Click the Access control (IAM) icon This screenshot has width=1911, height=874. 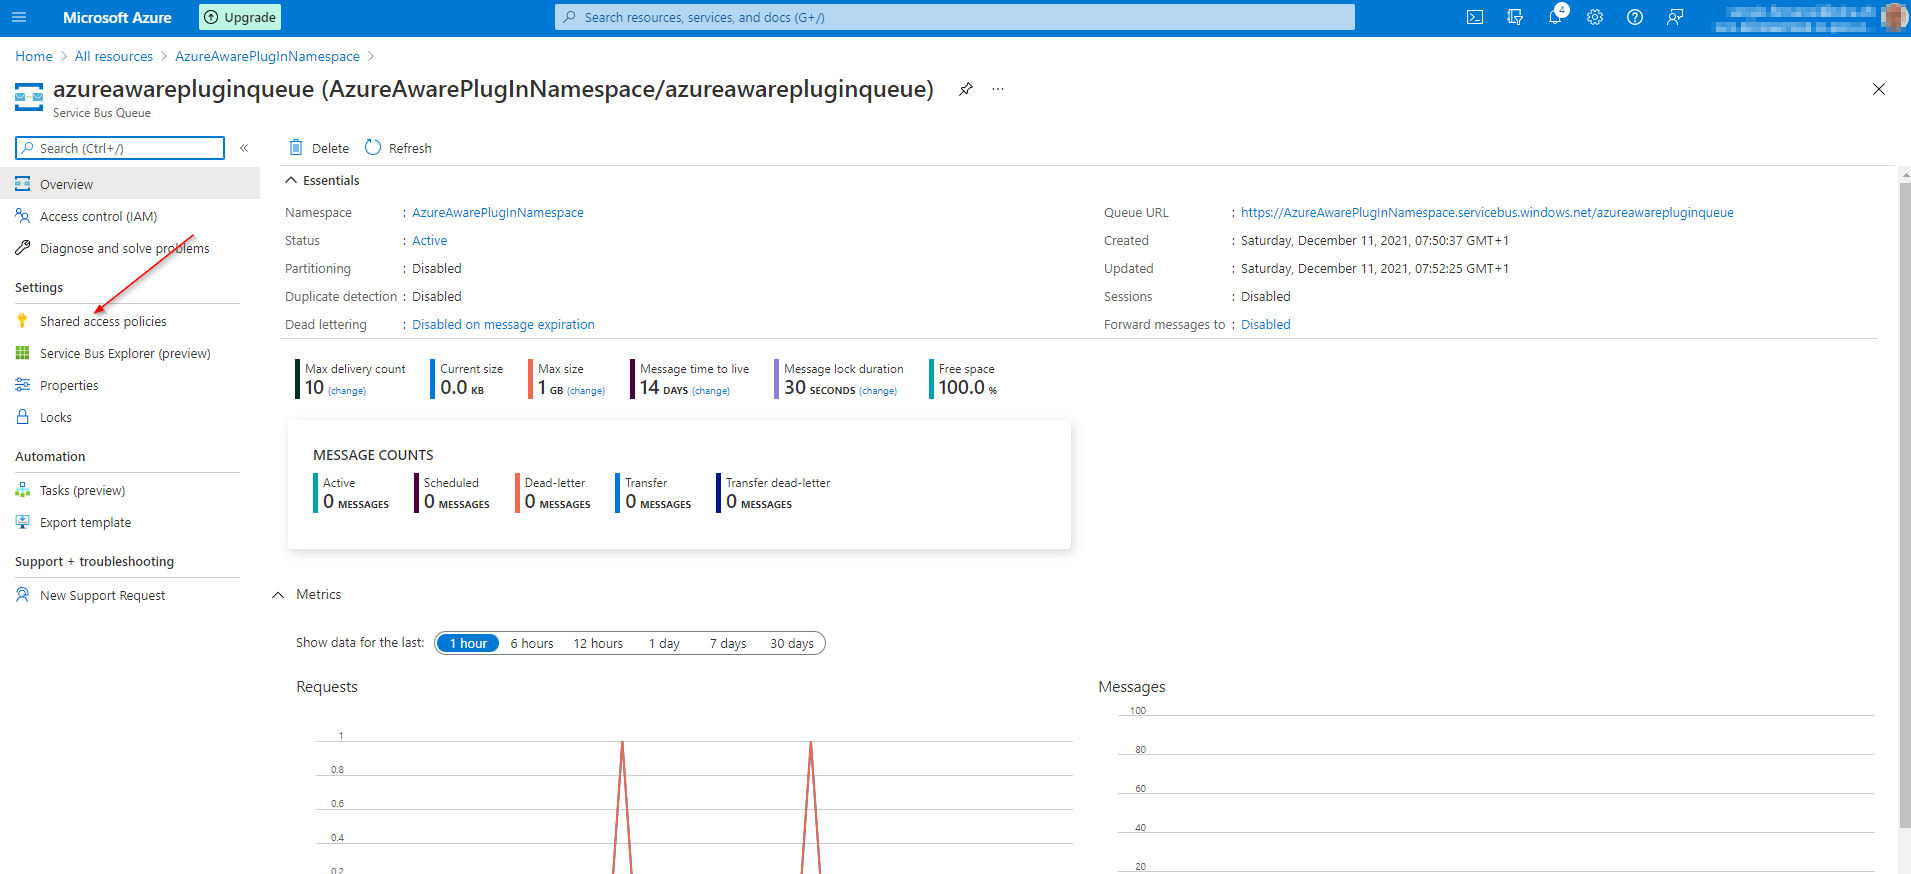[23, 216]
